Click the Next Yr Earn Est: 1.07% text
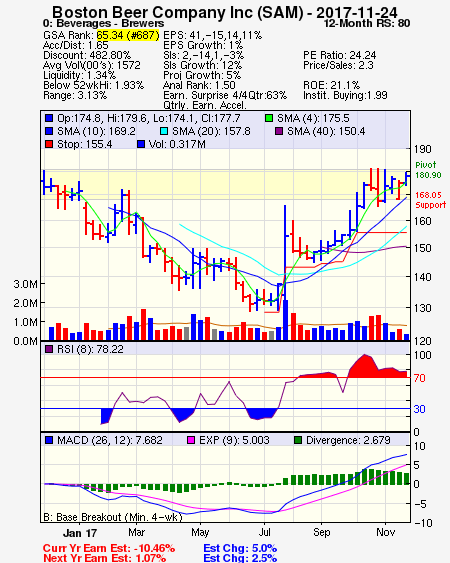450x563 pixels. click(x=105, y=558)
